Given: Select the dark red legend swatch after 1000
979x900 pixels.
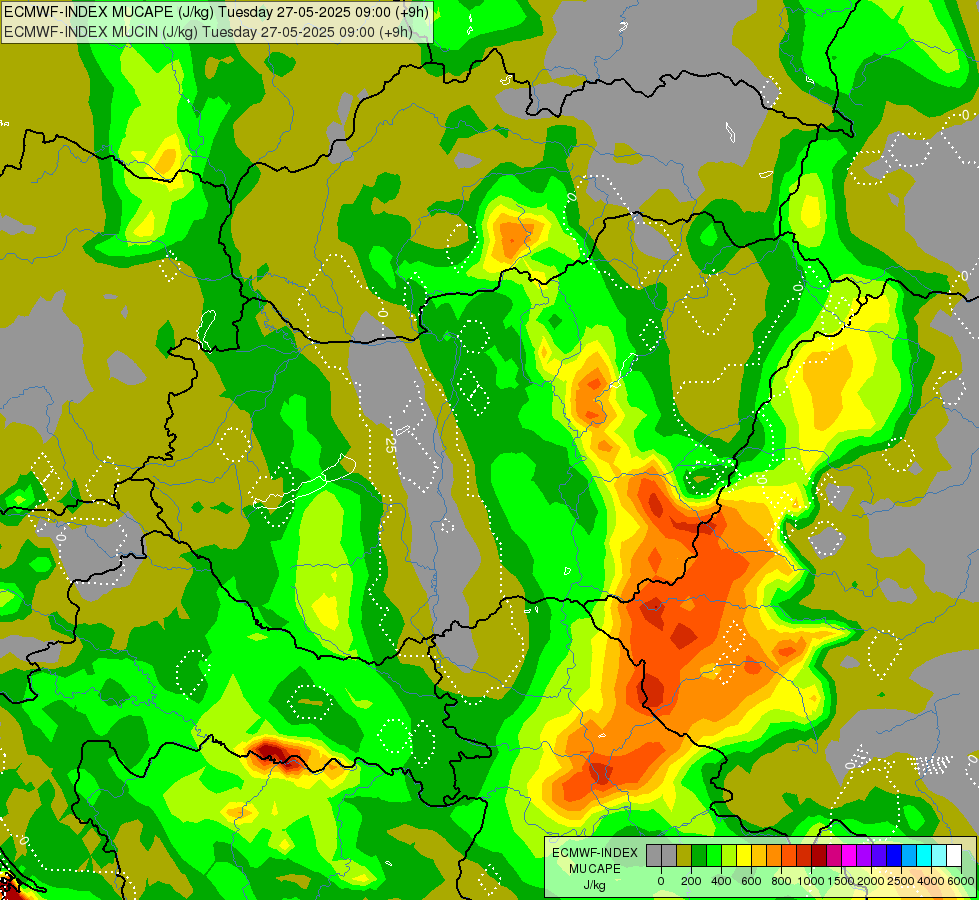Looking at the screenshot, I should coord(820,855).
